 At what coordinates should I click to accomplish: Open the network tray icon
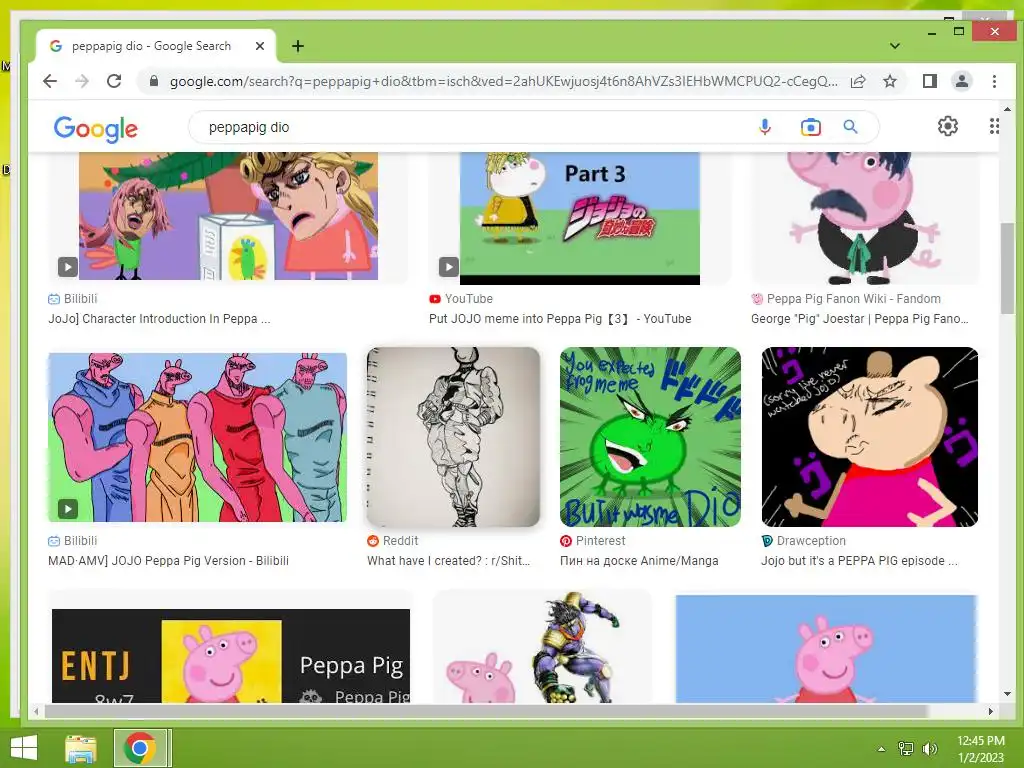coord(906,749)
